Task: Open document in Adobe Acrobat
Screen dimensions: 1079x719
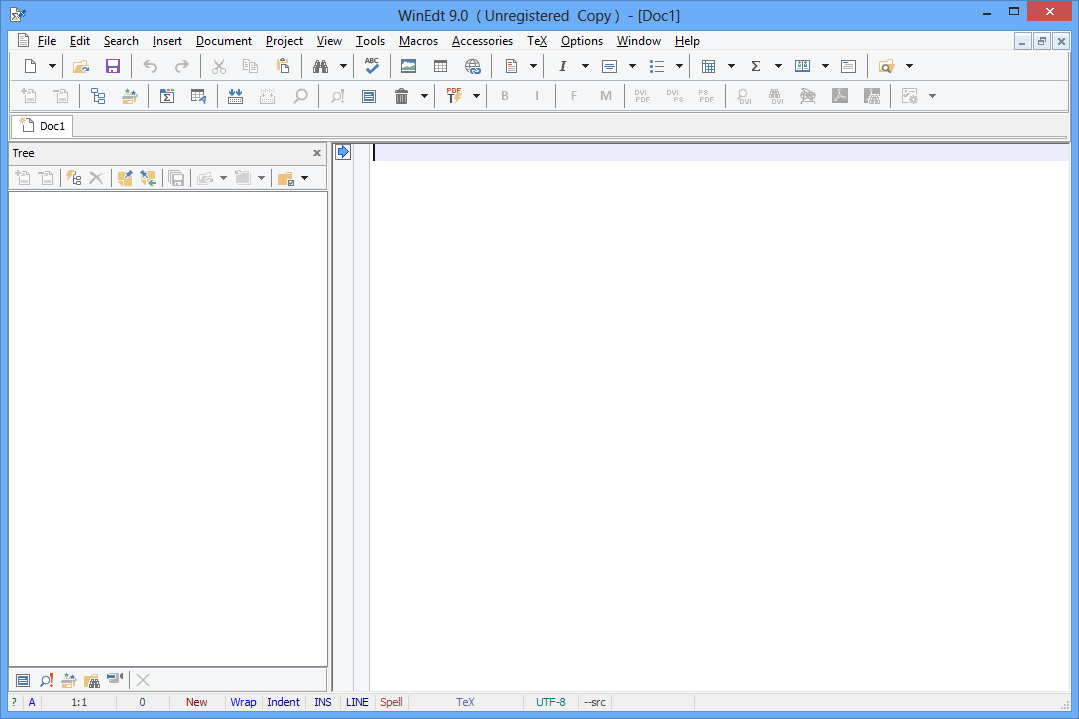Action: point(840,95)
